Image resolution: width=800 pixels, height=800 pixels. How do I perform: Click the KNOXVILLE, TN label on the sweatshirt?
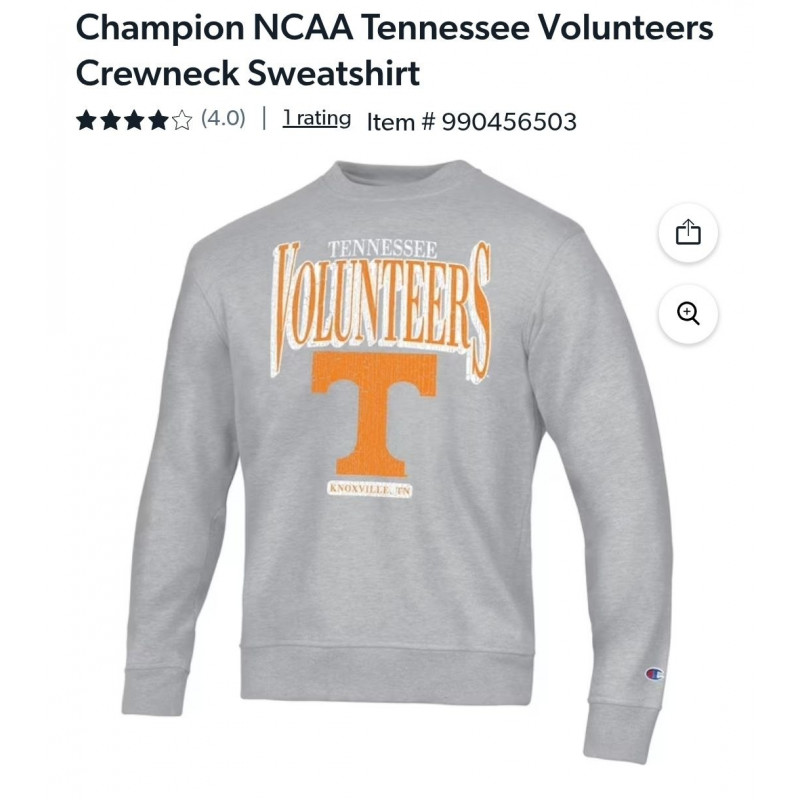(371, 490)
